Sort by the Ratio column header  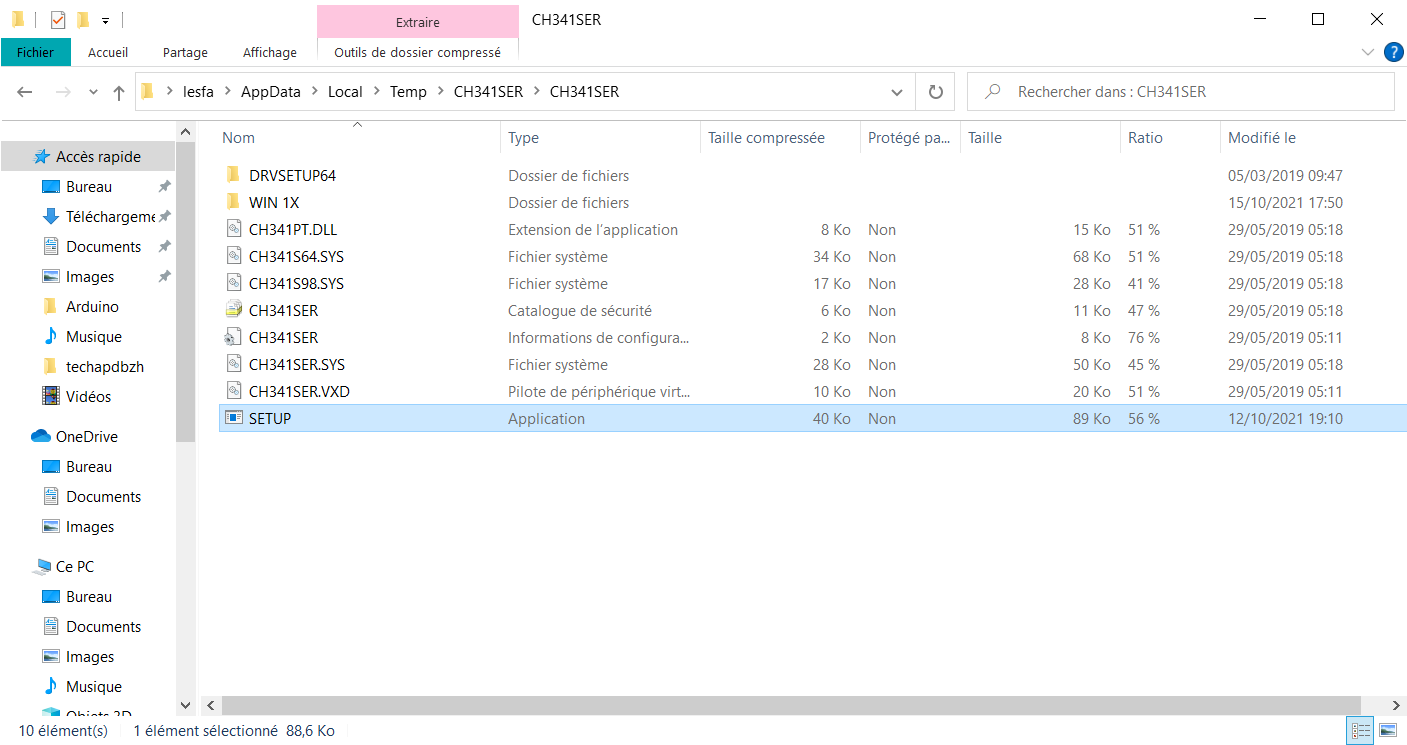coord(1170,138)
